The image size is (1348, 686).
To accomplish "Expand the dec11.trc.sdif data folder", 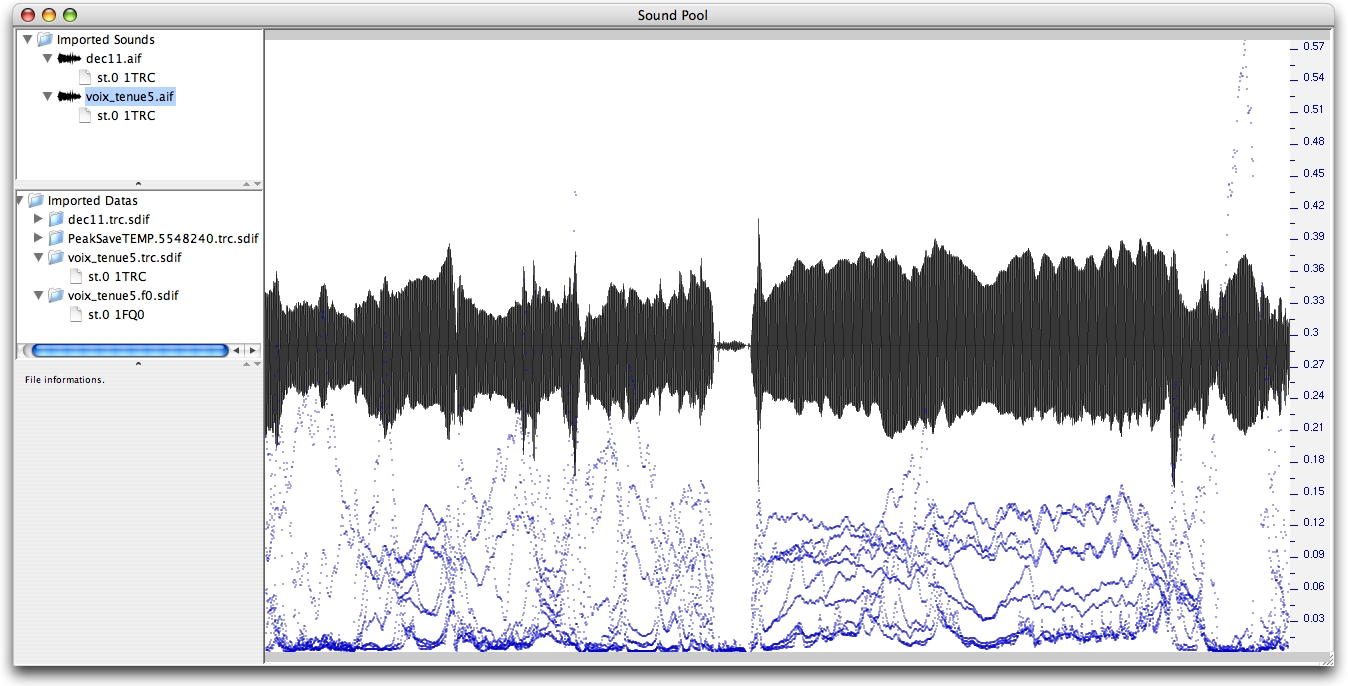I will pyautogui.click(x=39, y=220).
